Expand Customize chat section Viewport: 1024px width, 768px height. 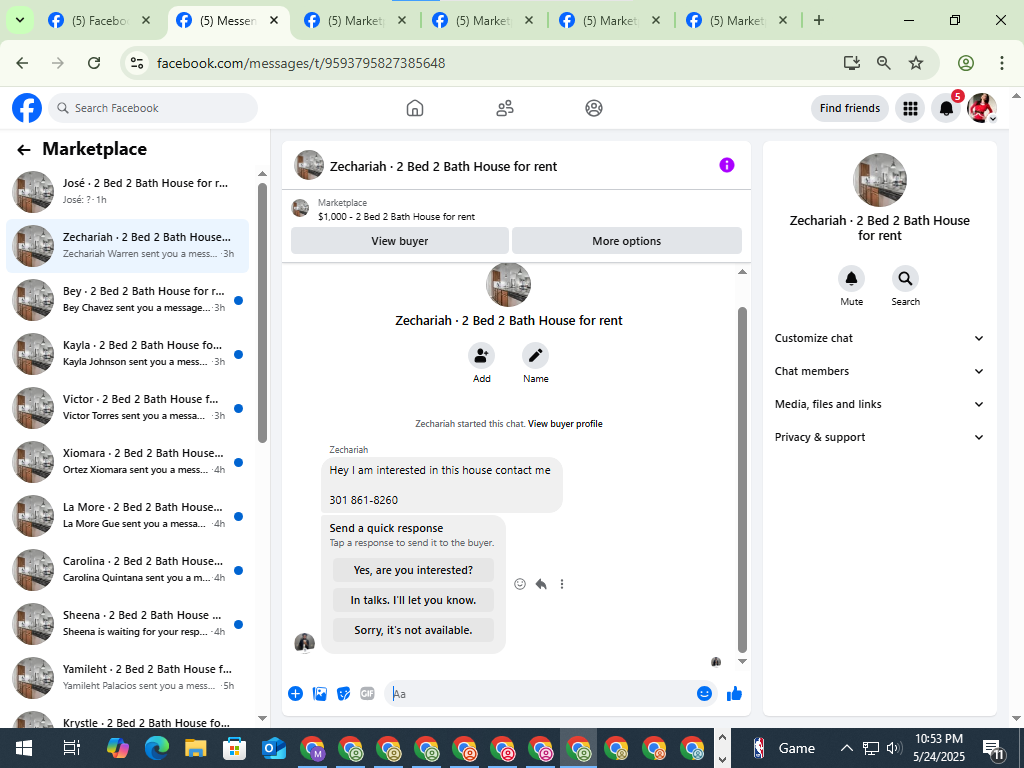click(x=879, y=338)
